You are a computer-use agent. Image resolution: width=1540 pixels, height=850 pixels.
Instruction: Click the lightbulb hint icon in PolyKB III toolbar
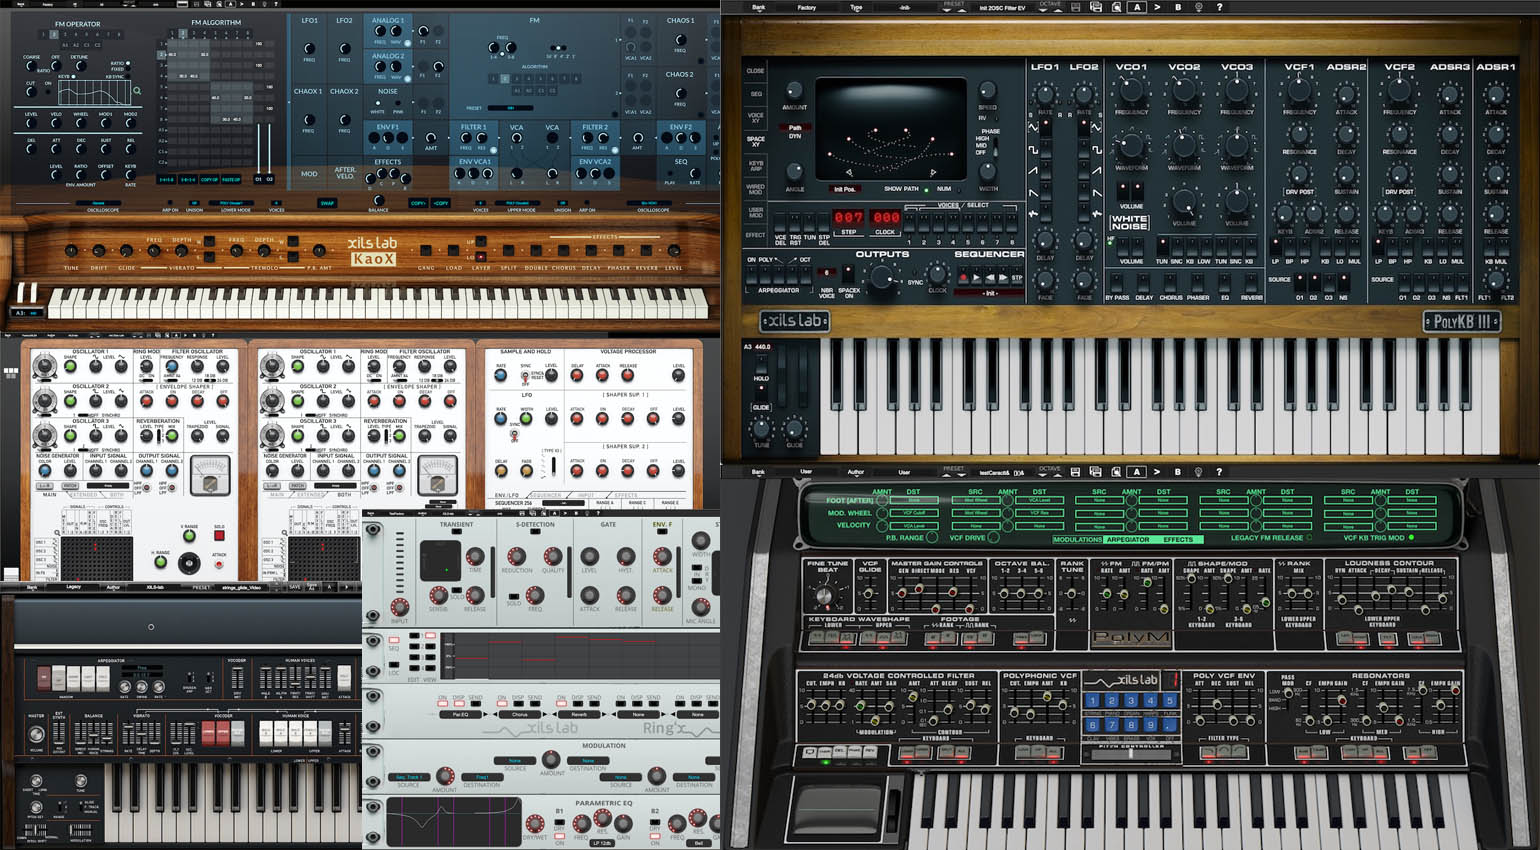click(x=1199, y=7)
